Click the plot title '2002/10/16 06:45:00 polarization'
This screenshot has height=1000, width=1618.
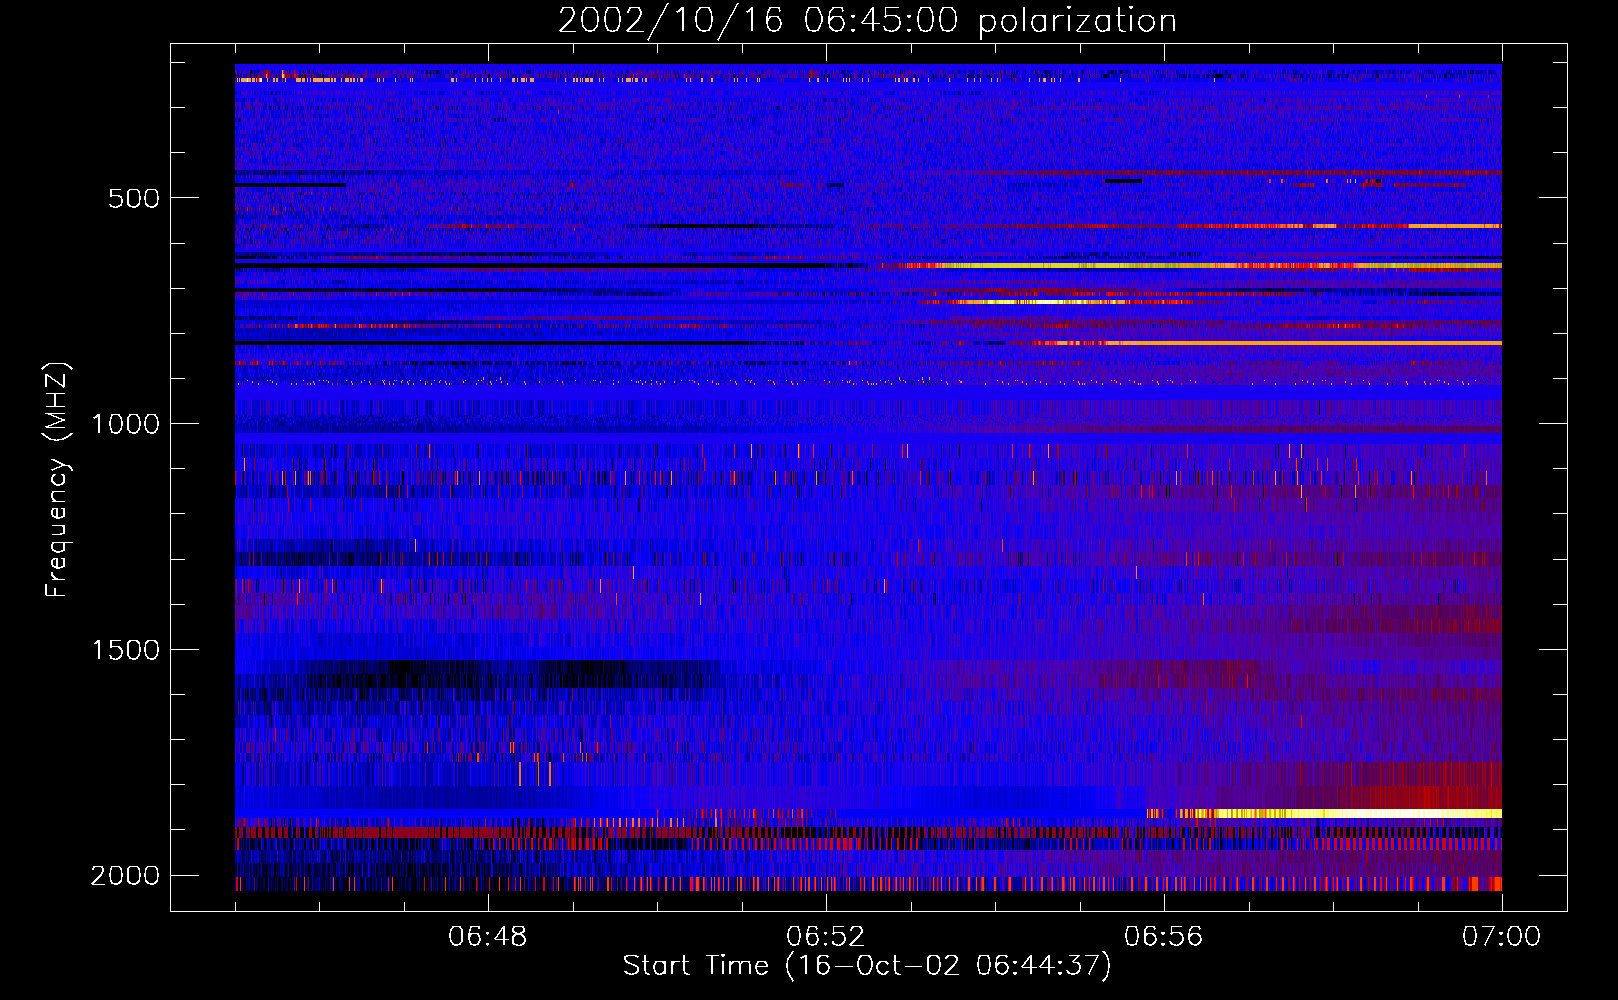tap(867, 21)
